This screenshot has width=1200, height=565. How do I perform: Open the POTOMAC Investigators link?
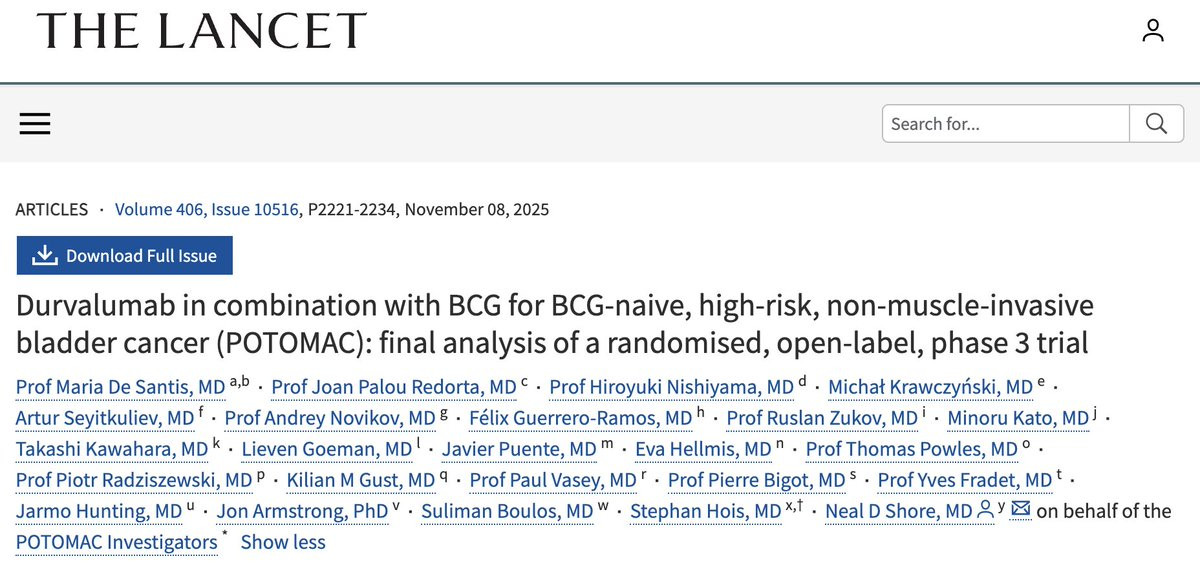(117, 542)
